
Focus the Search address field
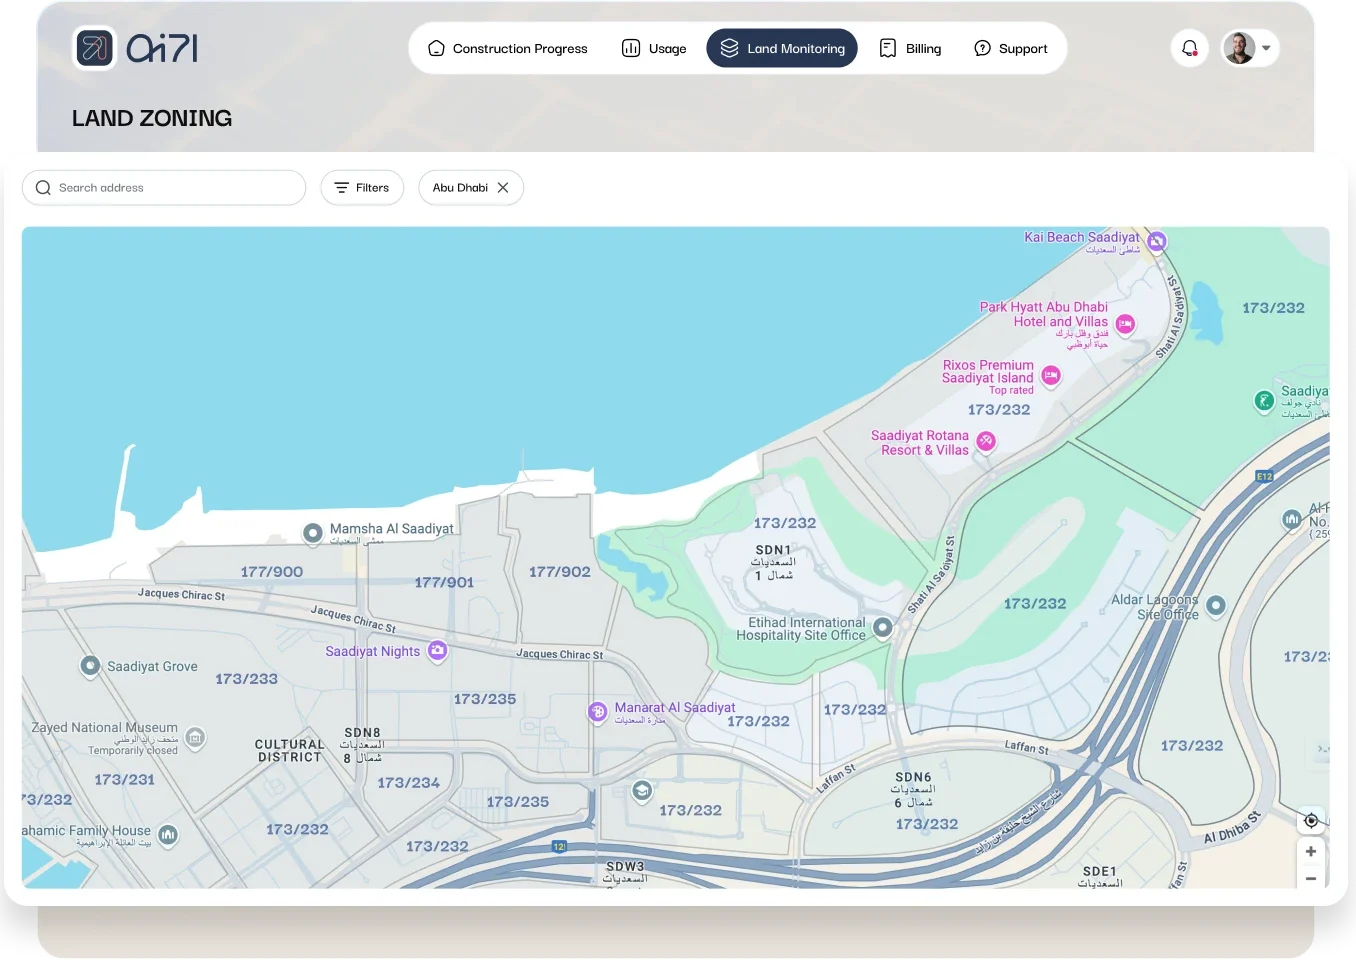[x=164, y=188]
